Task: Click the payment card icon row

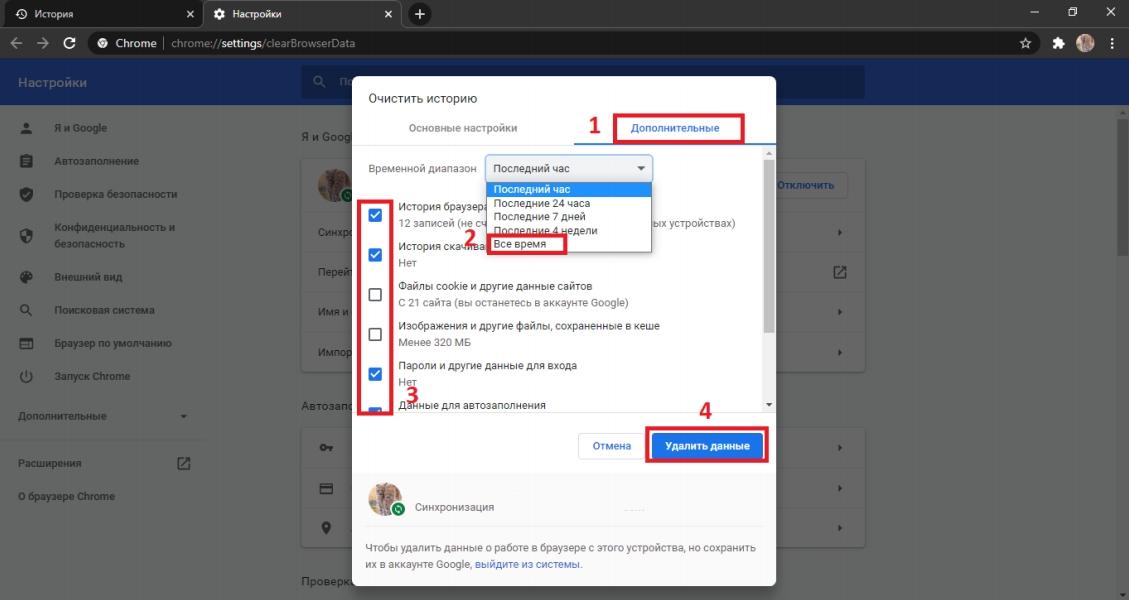Action: pyautogui.click(x=326, y=488)
